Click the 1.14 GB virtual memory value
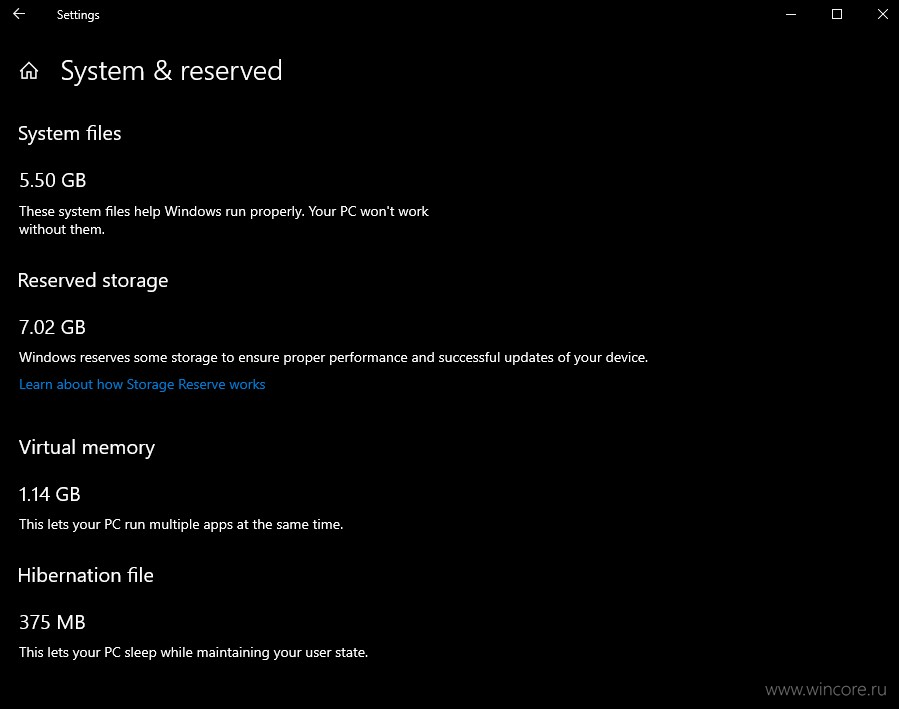This screenshot has width=899, height=709. coord(49,494)
